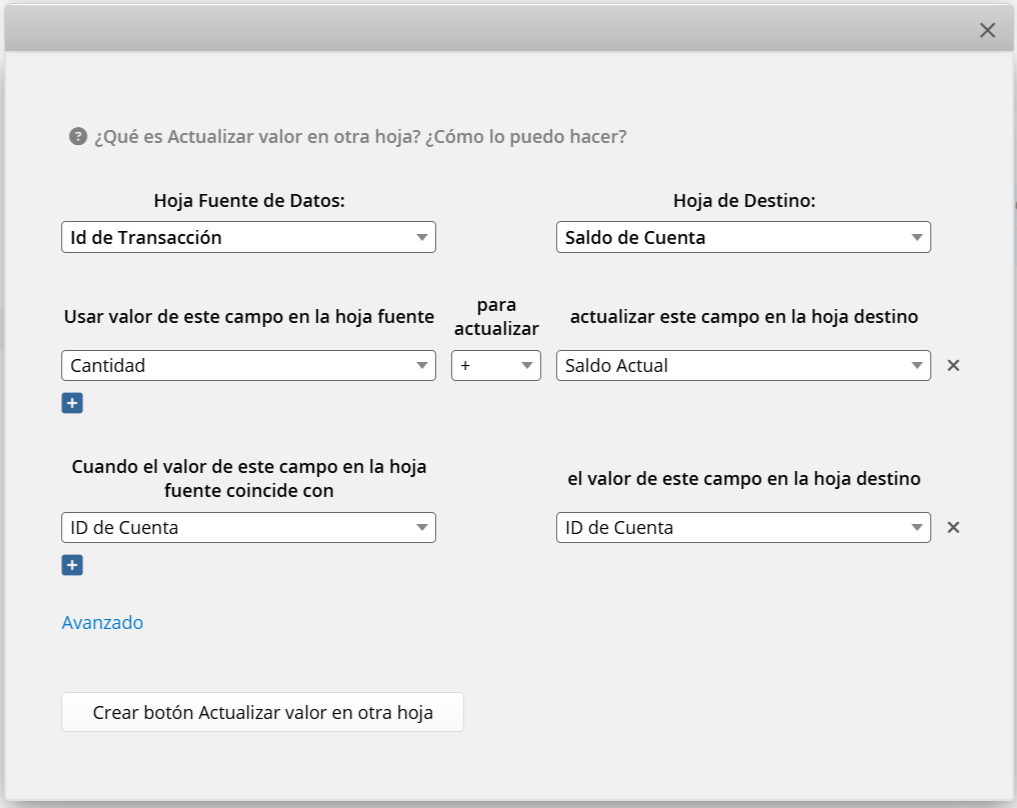Click the Hoja de Destino label
The width and height of the screenshot is (1017, 808).
pyautogui.click(x=744, y=201)
